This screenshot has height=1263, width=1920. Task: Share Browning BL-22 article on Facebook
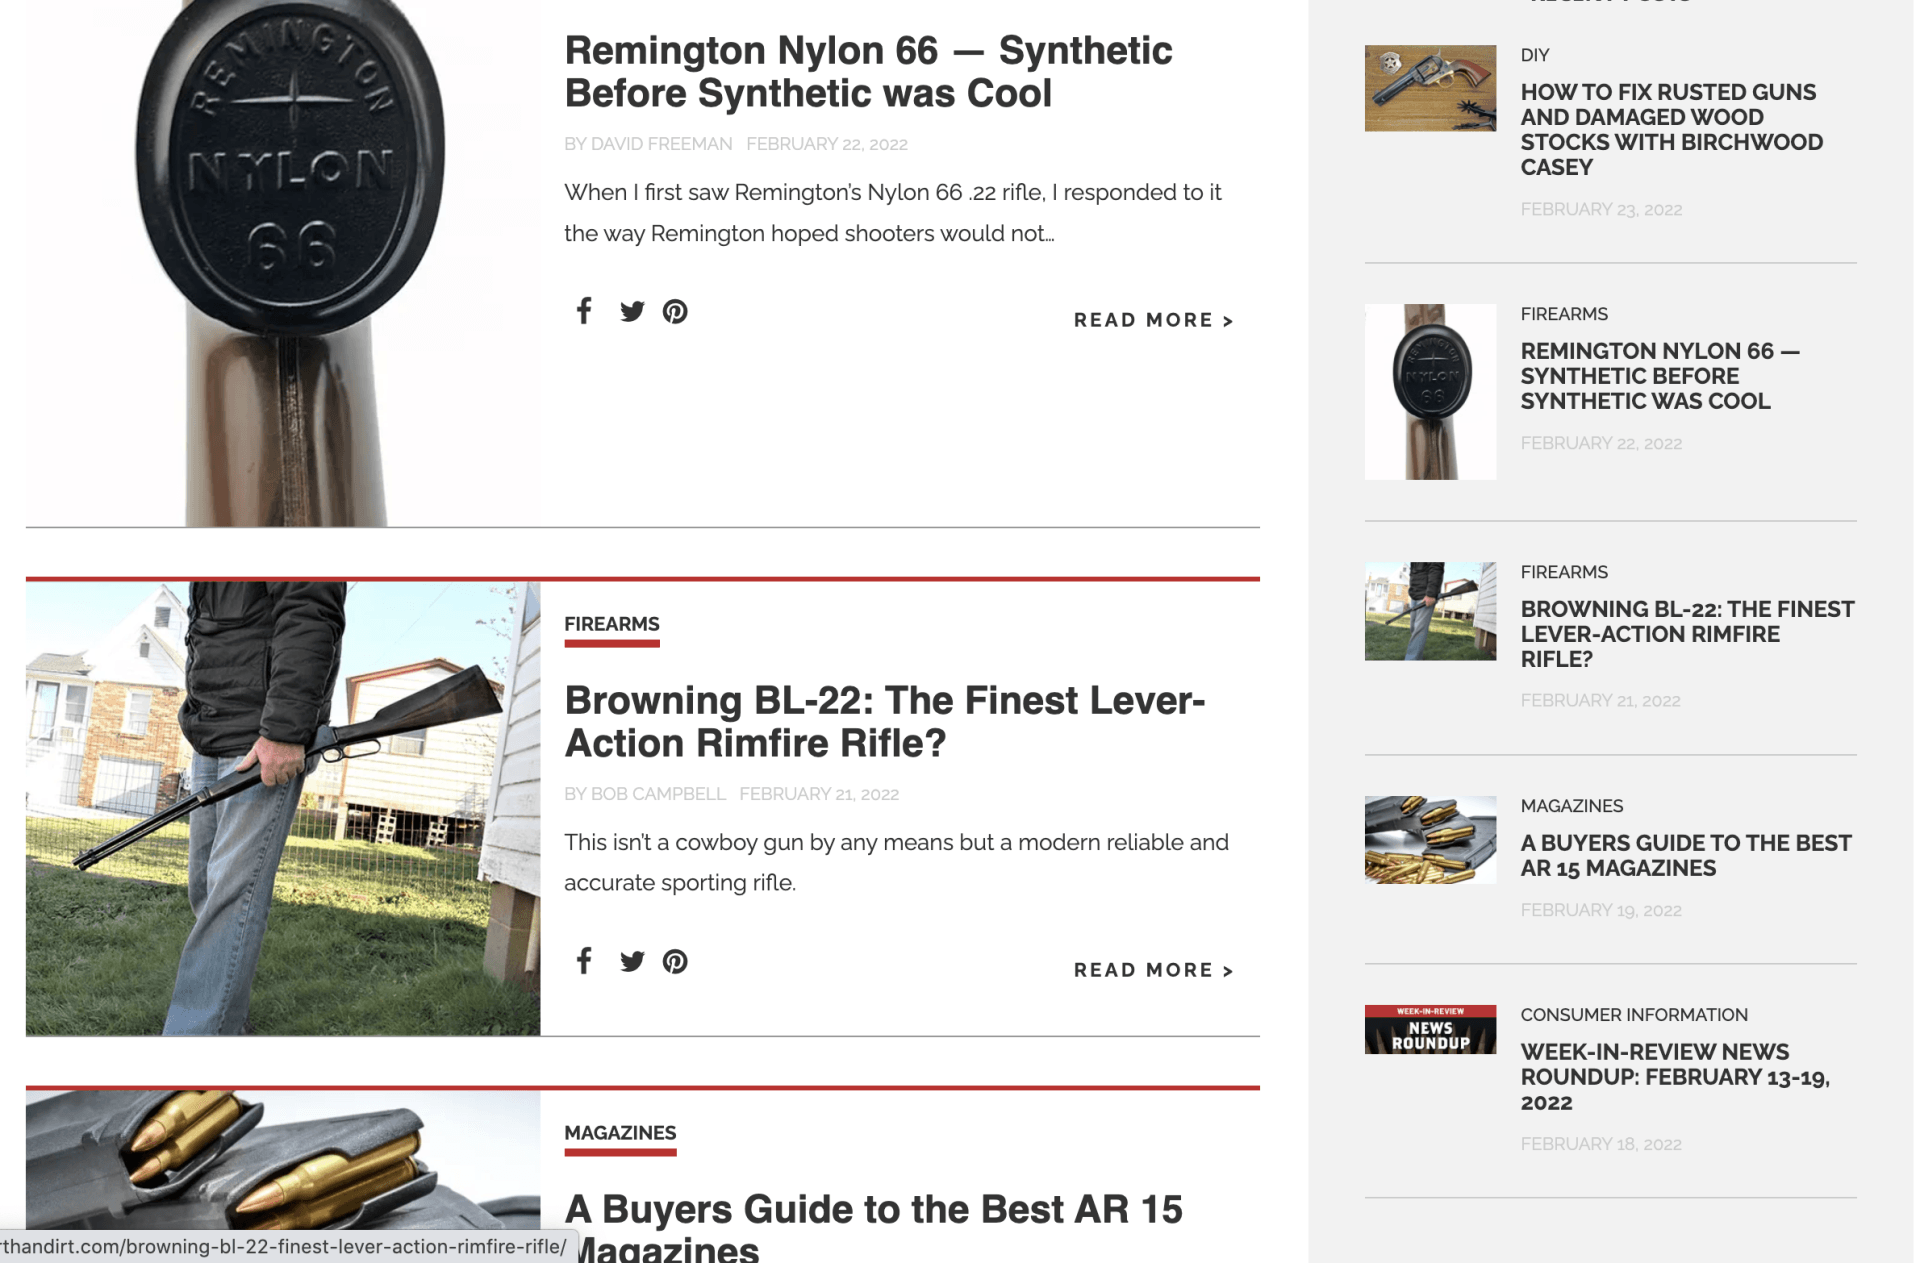(584, 961)
